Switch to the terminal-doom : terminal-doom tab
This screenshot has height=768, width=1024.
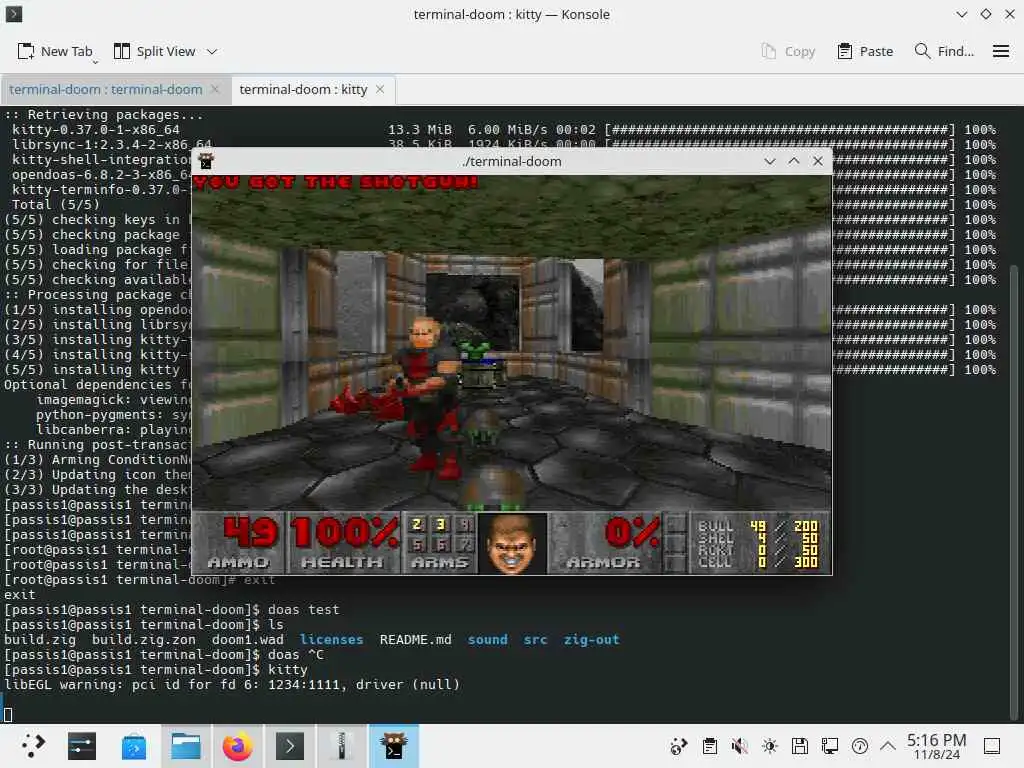click(x=106, y=89)
